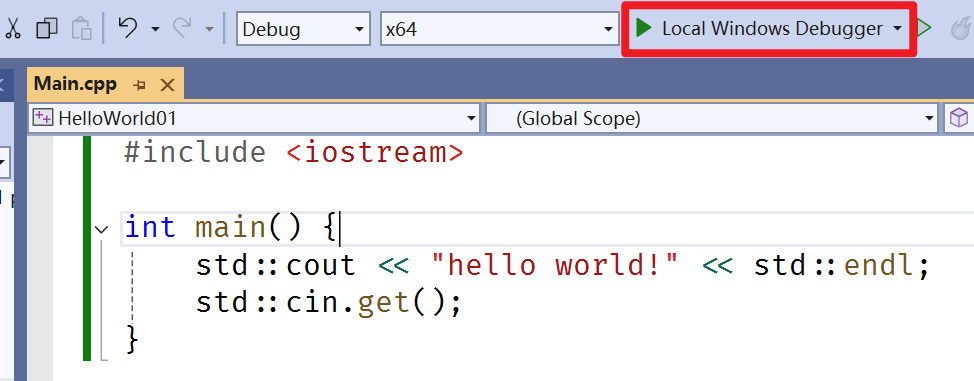Screen dimensions: 974x381
Task: Open the Debug configuration dropdown
Action: pyautogui.click(x=301, y=29)
